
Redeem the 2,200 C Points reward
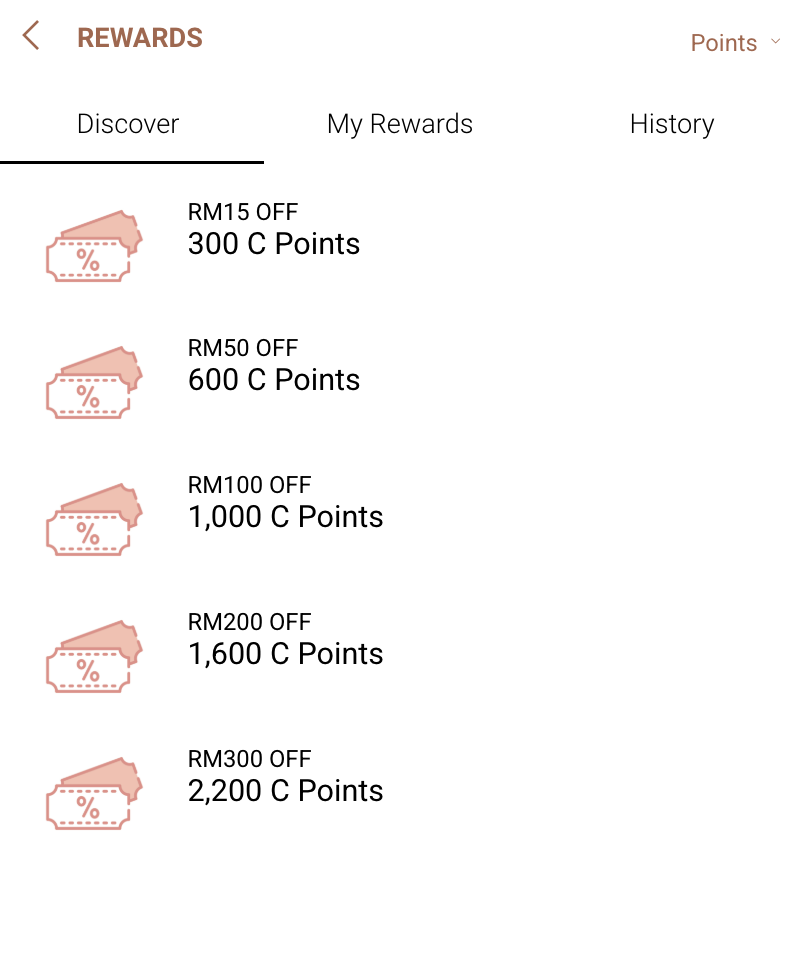[x=286, y=791]
